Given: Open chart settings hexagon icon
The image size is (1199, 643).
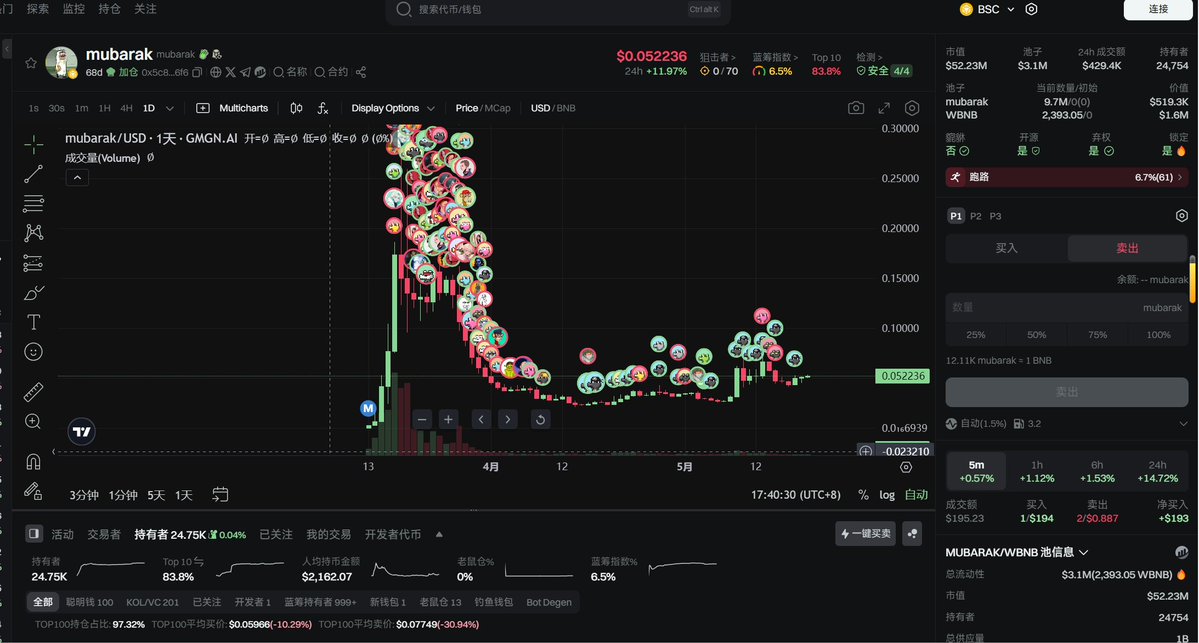Looking at the screenshot, I should point(911,109).
